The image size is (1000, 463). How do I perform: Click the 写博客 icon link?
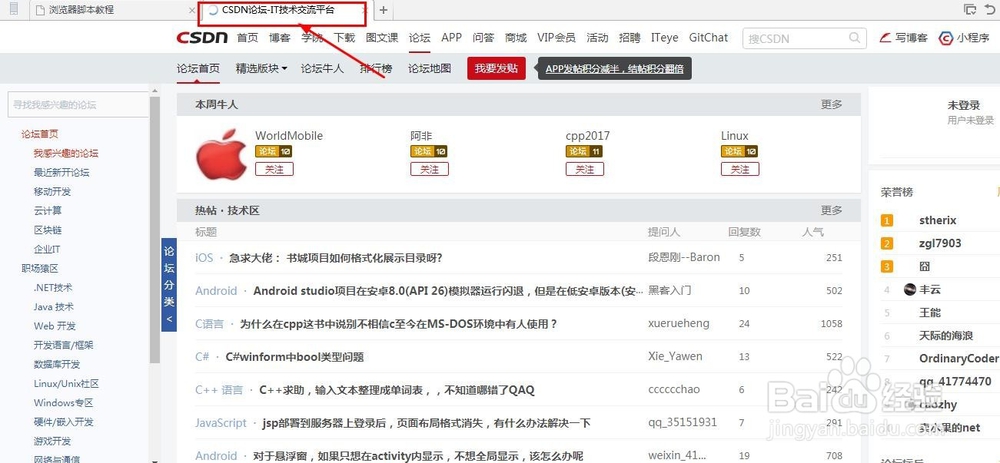tap(904, 38)
